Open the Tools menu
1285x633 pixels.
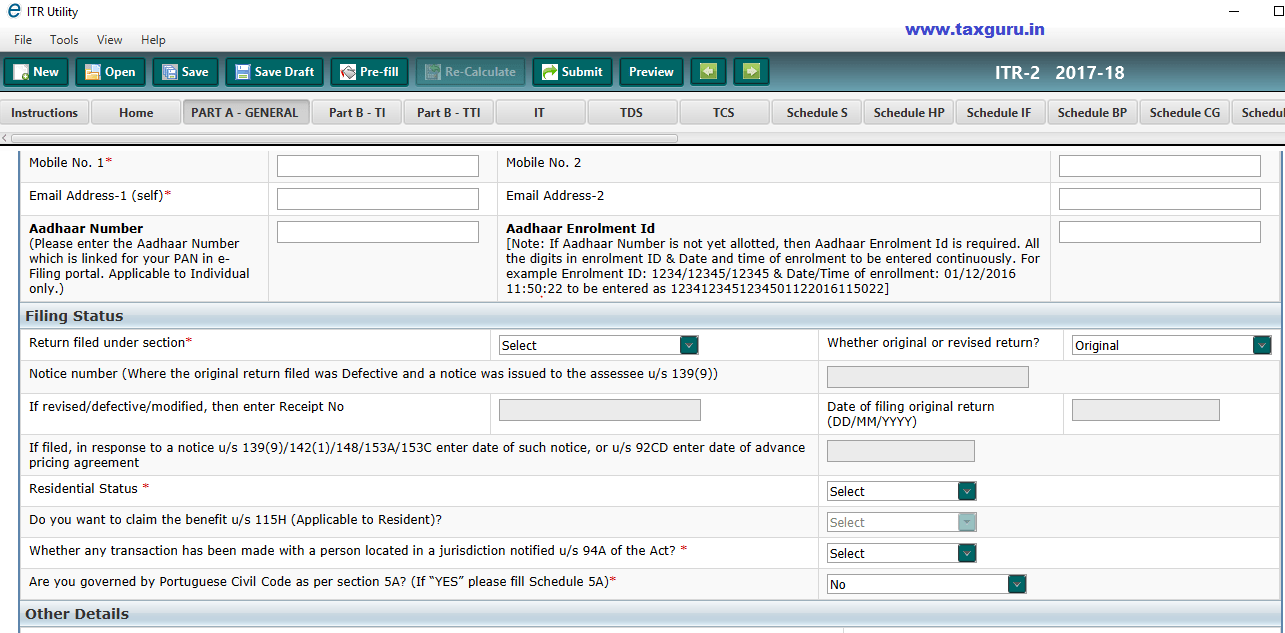tap(63, 40)
